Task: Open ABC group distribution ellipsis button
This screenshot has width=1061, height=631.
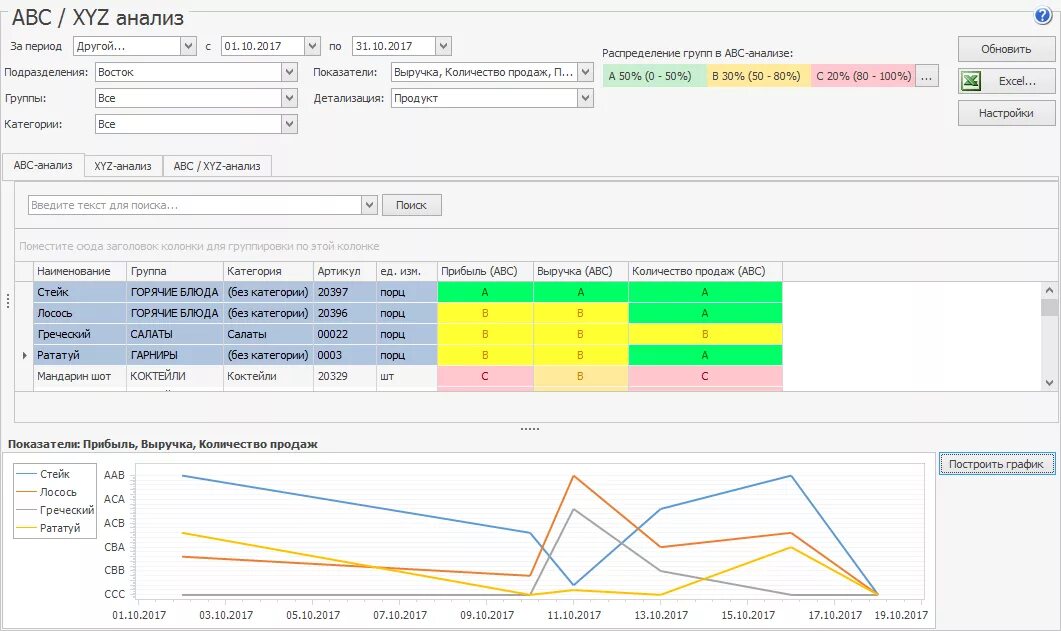Action: [926, 76]
